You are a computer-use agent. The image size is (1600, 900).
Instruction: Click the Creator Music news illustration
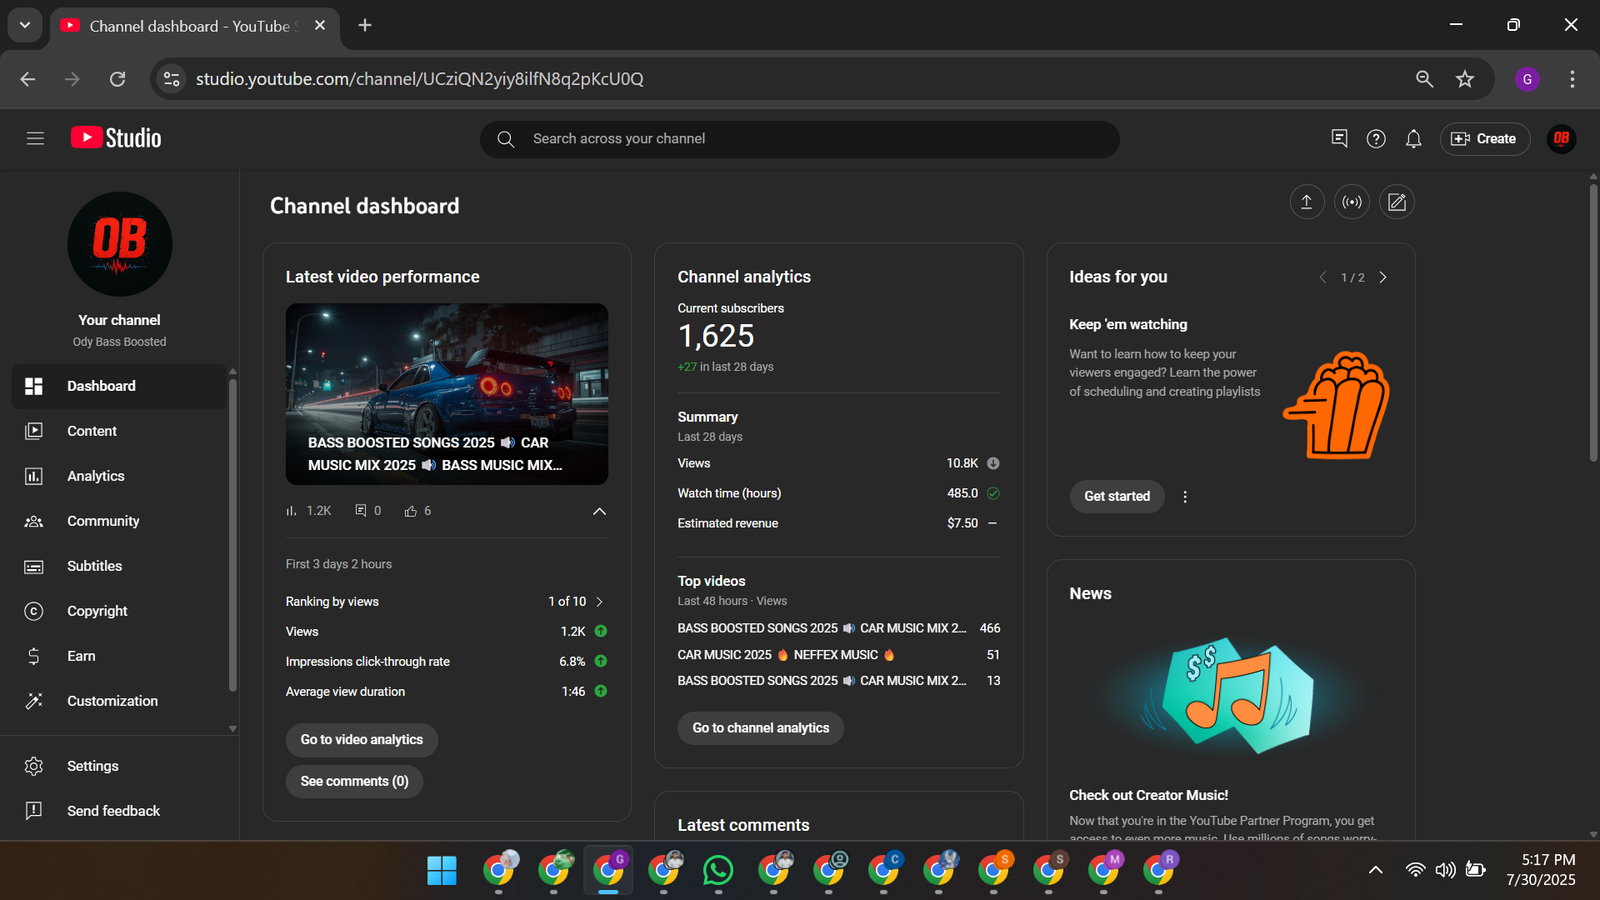click(x=1231, y=695)
